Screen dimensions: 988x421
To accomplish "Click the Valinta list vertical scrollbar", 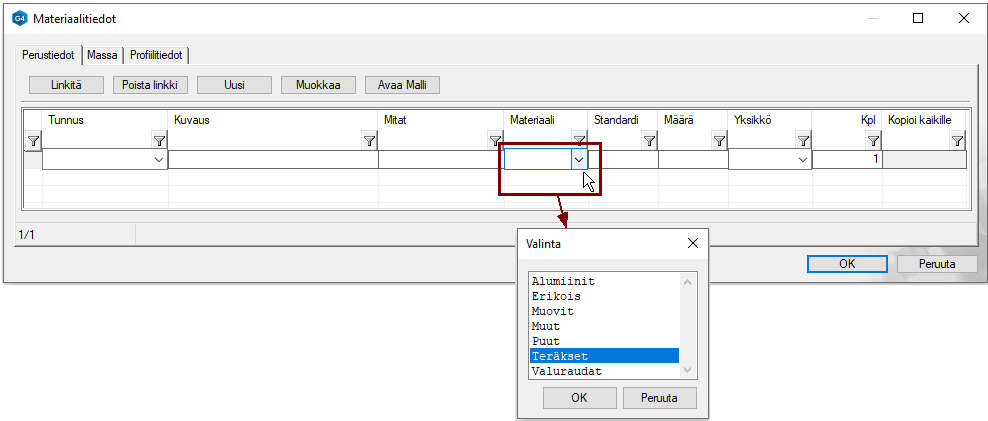I will coord(687,325).
